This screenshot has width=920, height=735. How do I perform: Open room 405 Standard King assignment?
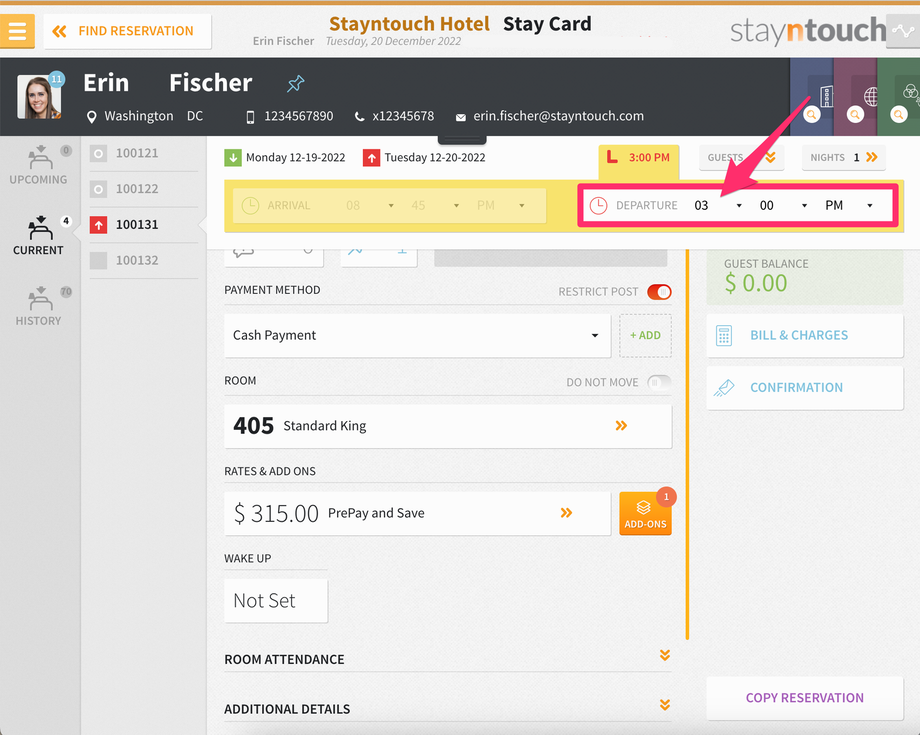[x=448, y=426]
